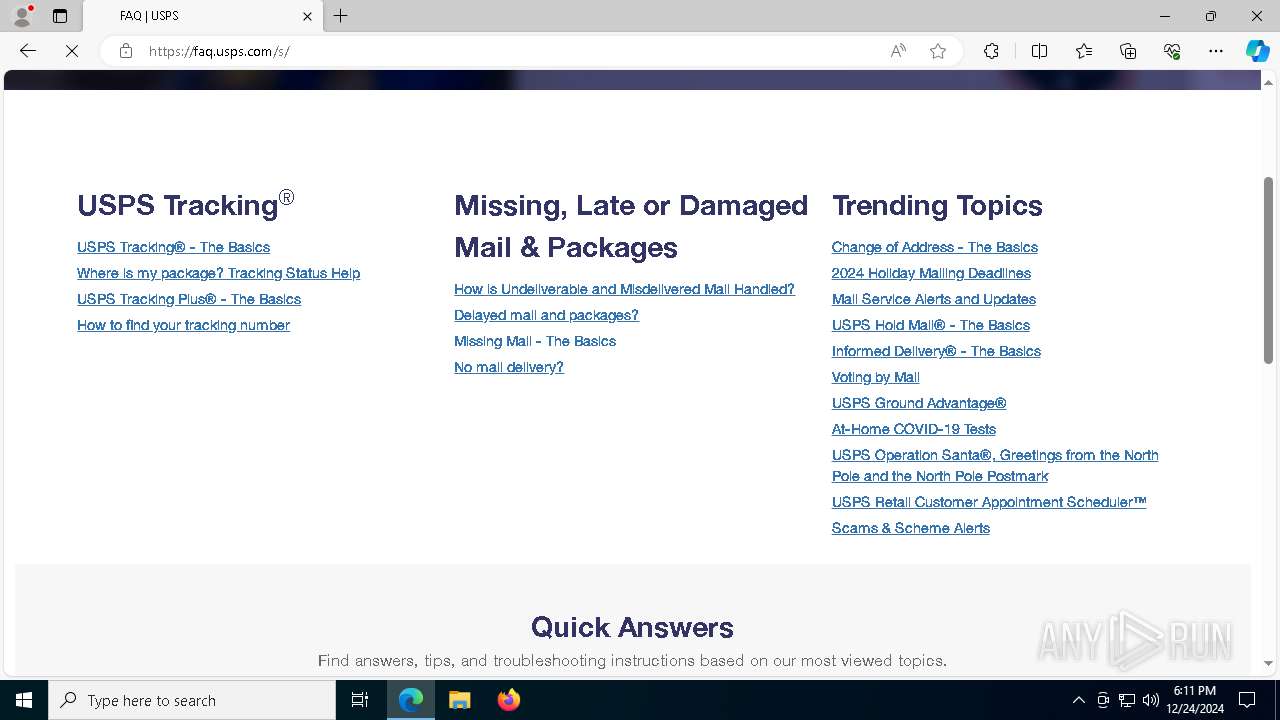Open the tab actions menu icon

tap(60, 16)
